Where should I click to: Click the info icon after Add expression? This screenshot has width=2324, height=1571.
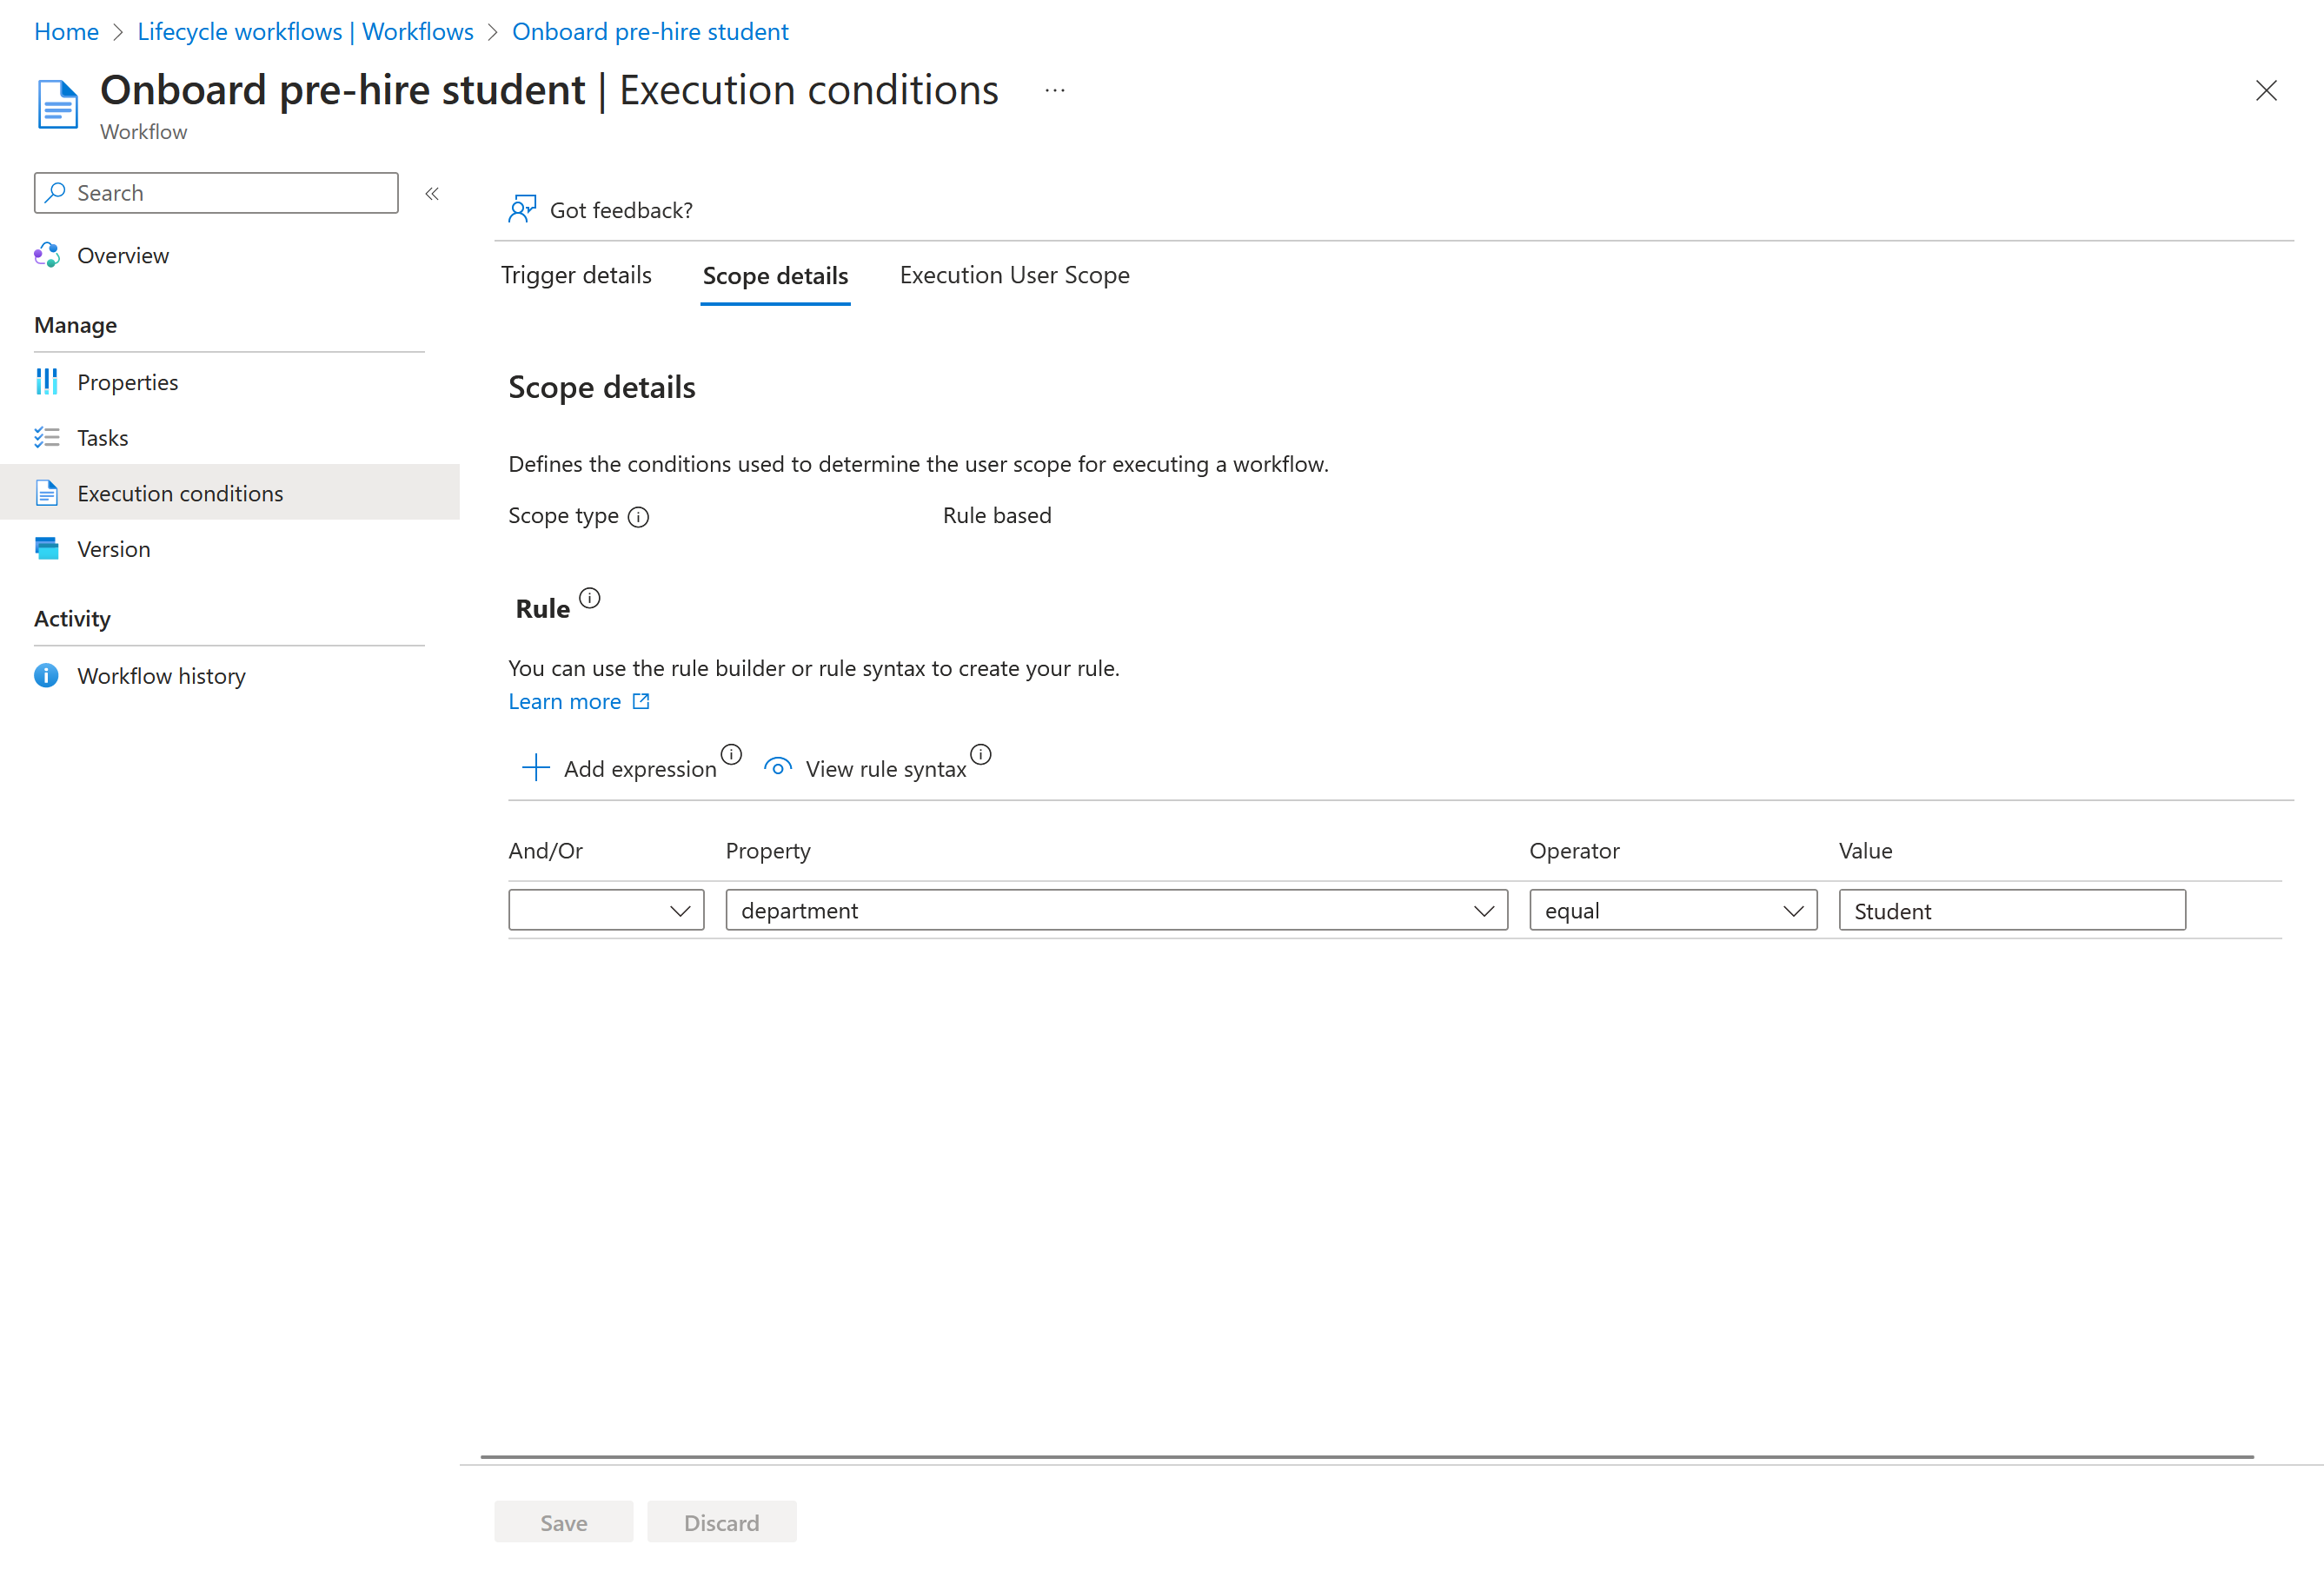tap(731, 754)
